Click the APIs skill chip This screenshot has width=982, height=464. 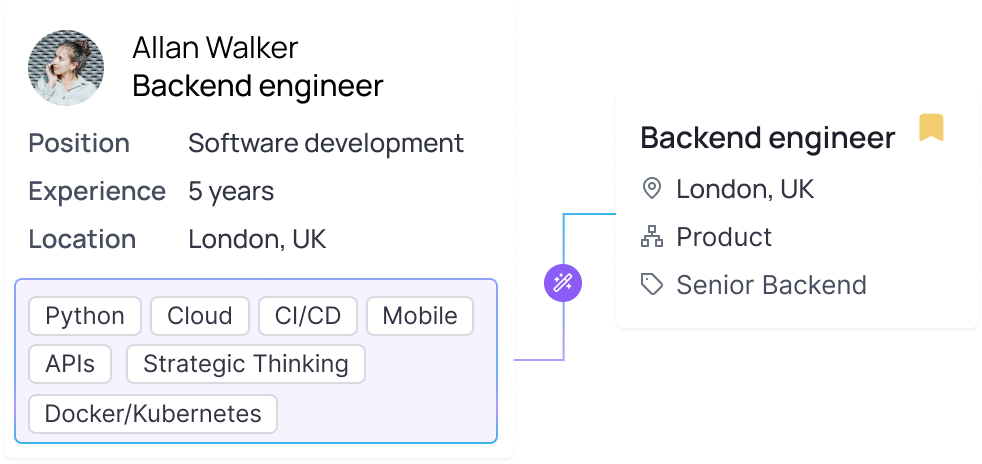pos(70,364)
